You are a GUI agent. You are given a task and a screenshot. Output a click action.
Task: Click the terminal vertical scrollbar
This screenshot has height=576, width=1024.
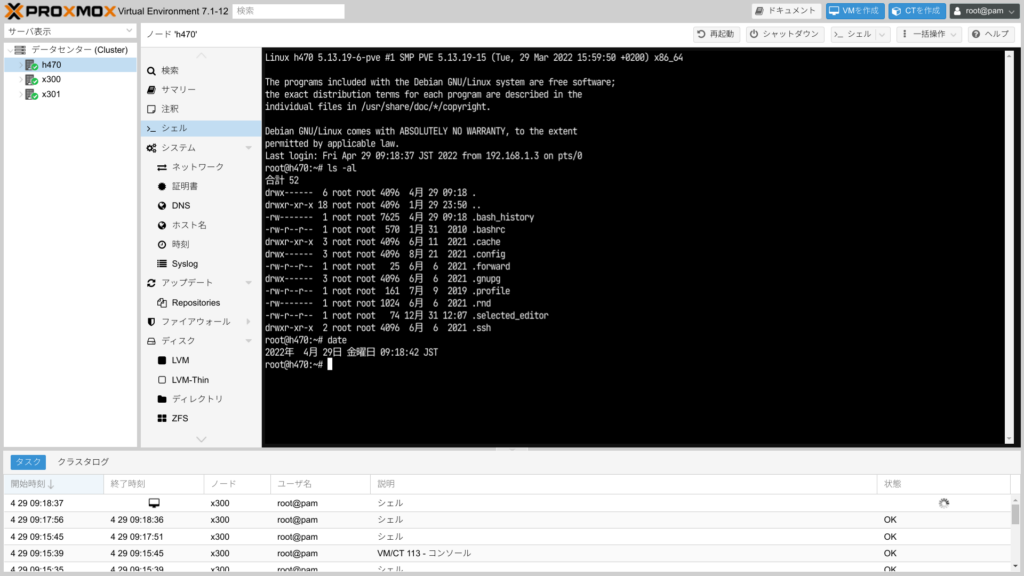(x=1009, y=248)
